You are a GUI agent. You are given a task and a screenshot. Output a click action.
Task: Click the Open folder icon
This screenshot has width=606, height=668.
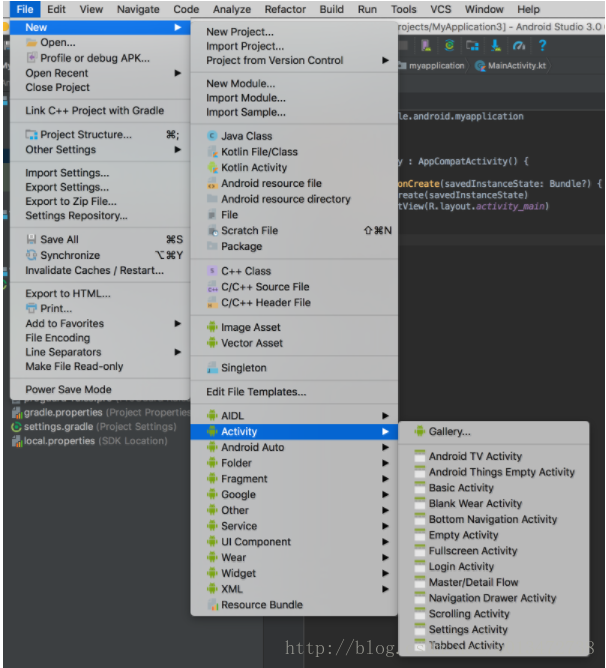[x=31, y=43]
